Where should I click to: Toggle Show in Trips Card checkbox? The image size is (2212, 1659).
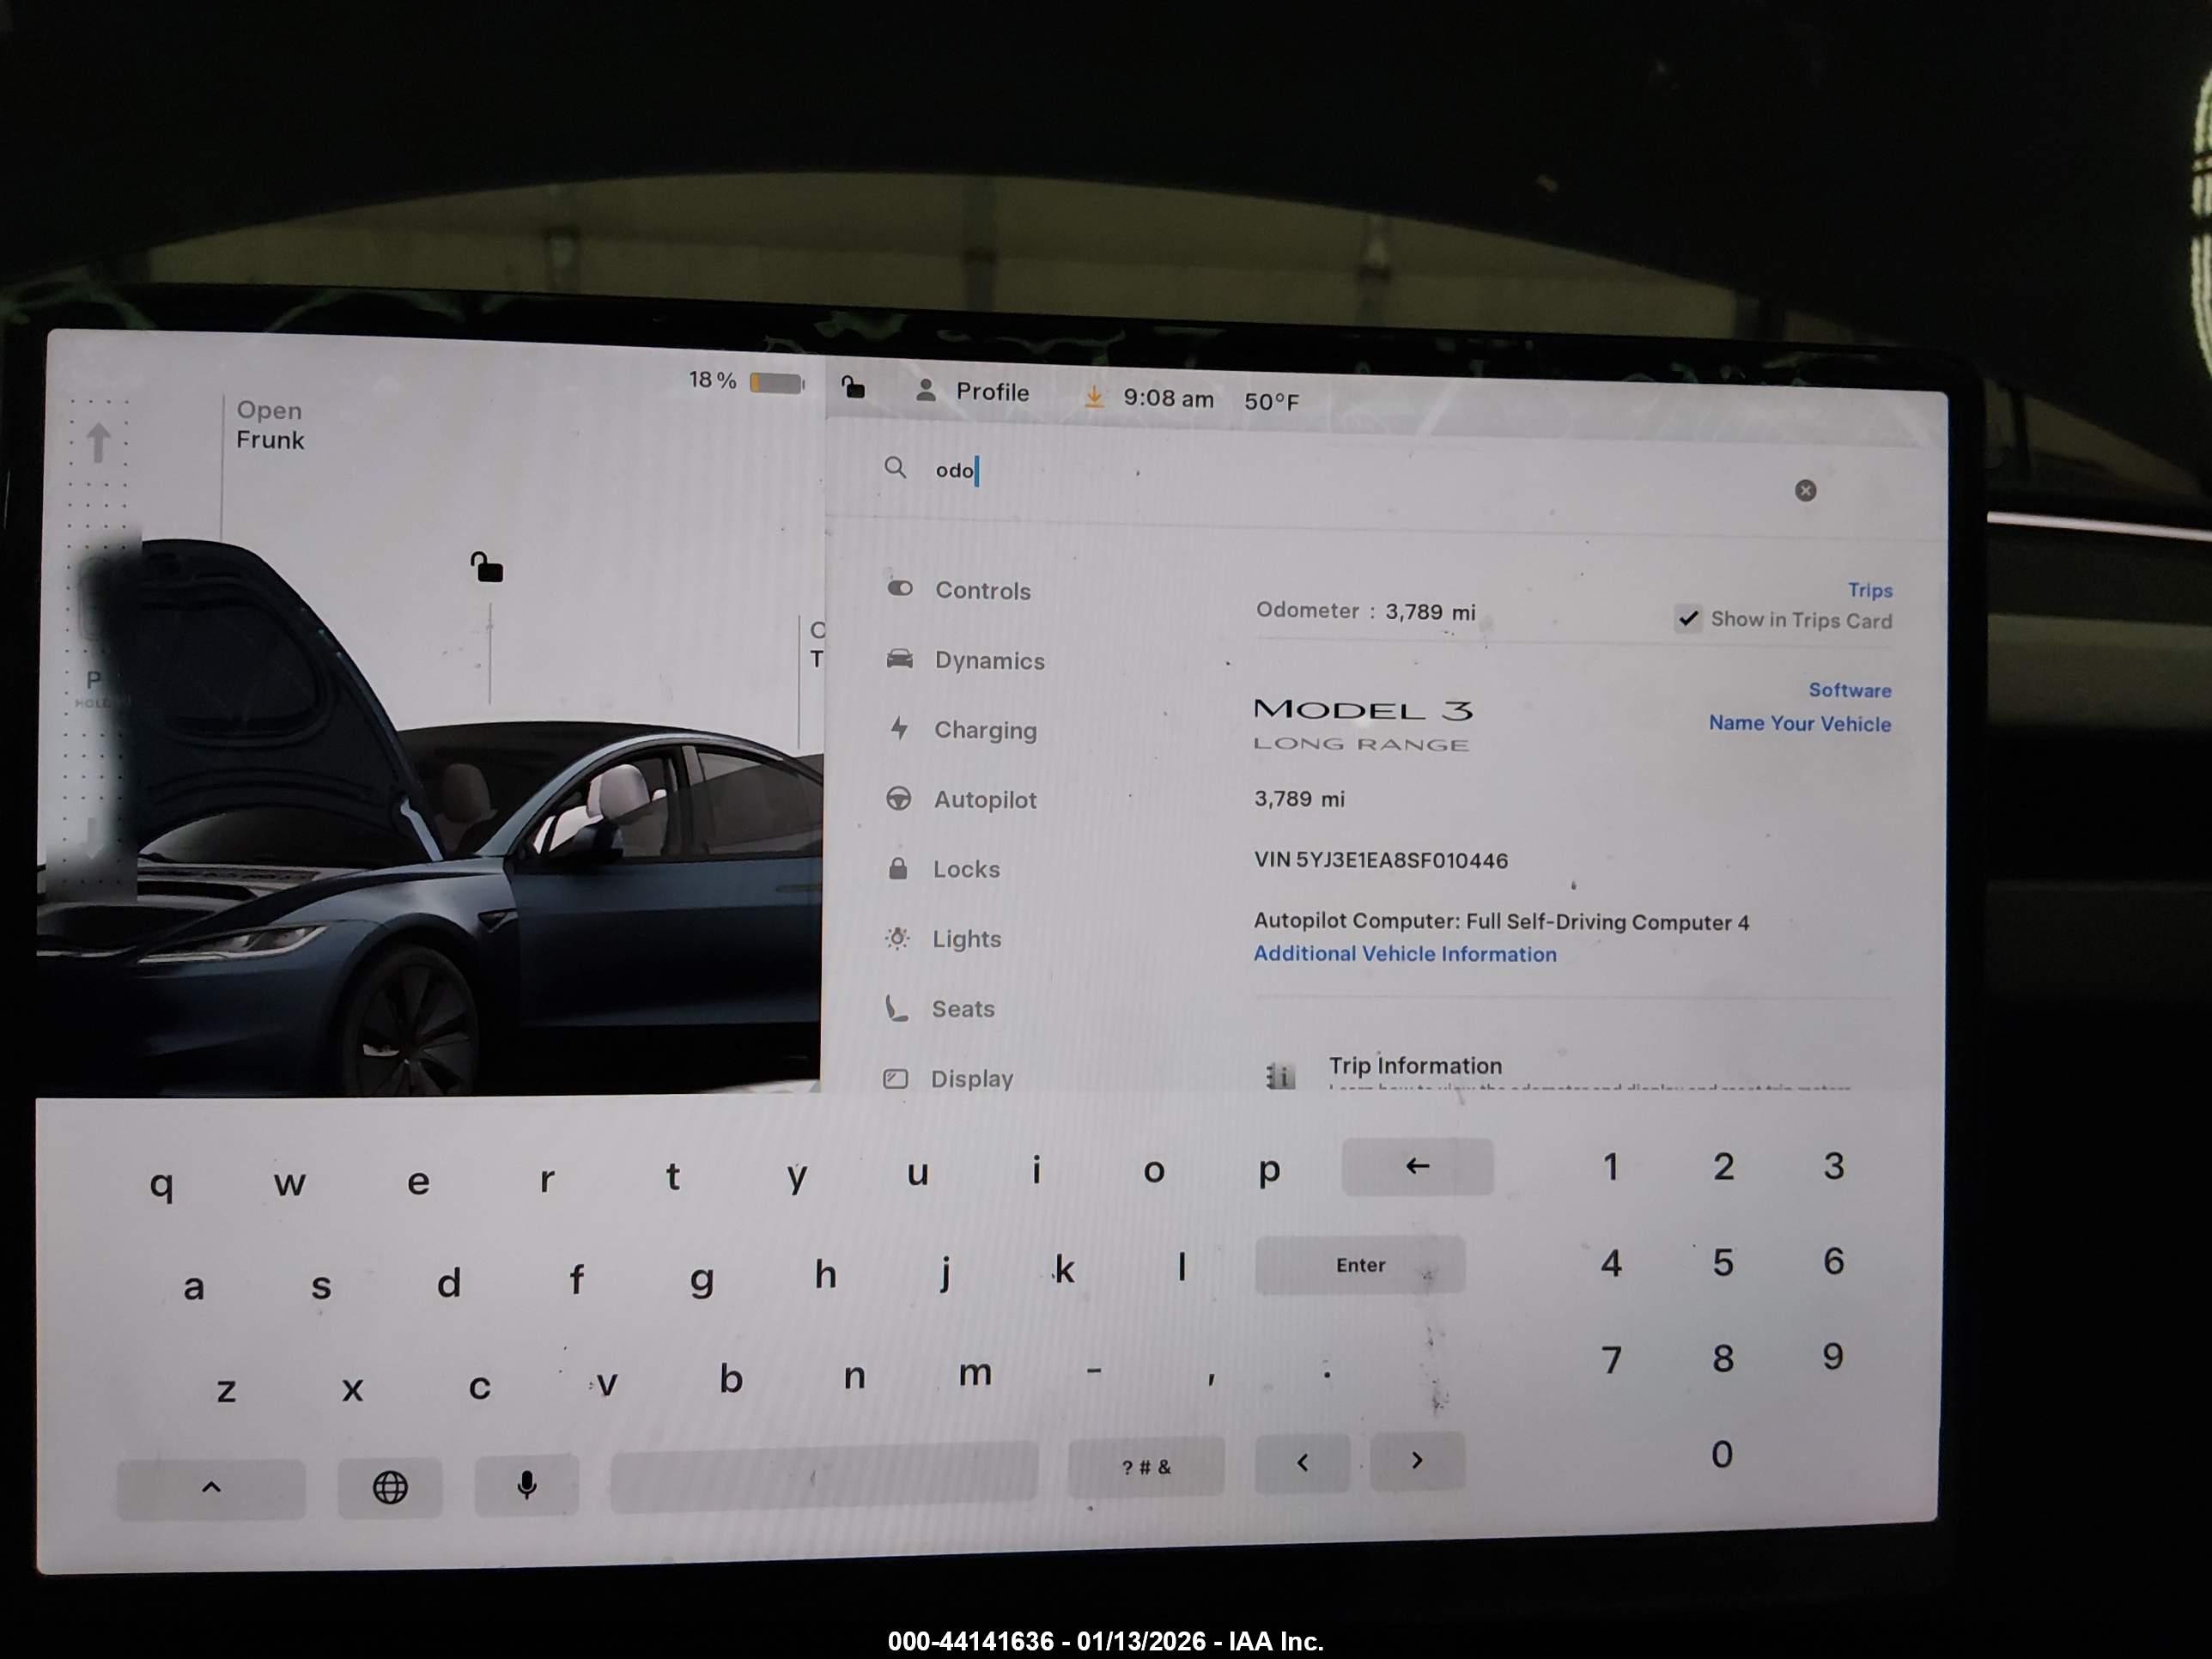[1689, 618]
